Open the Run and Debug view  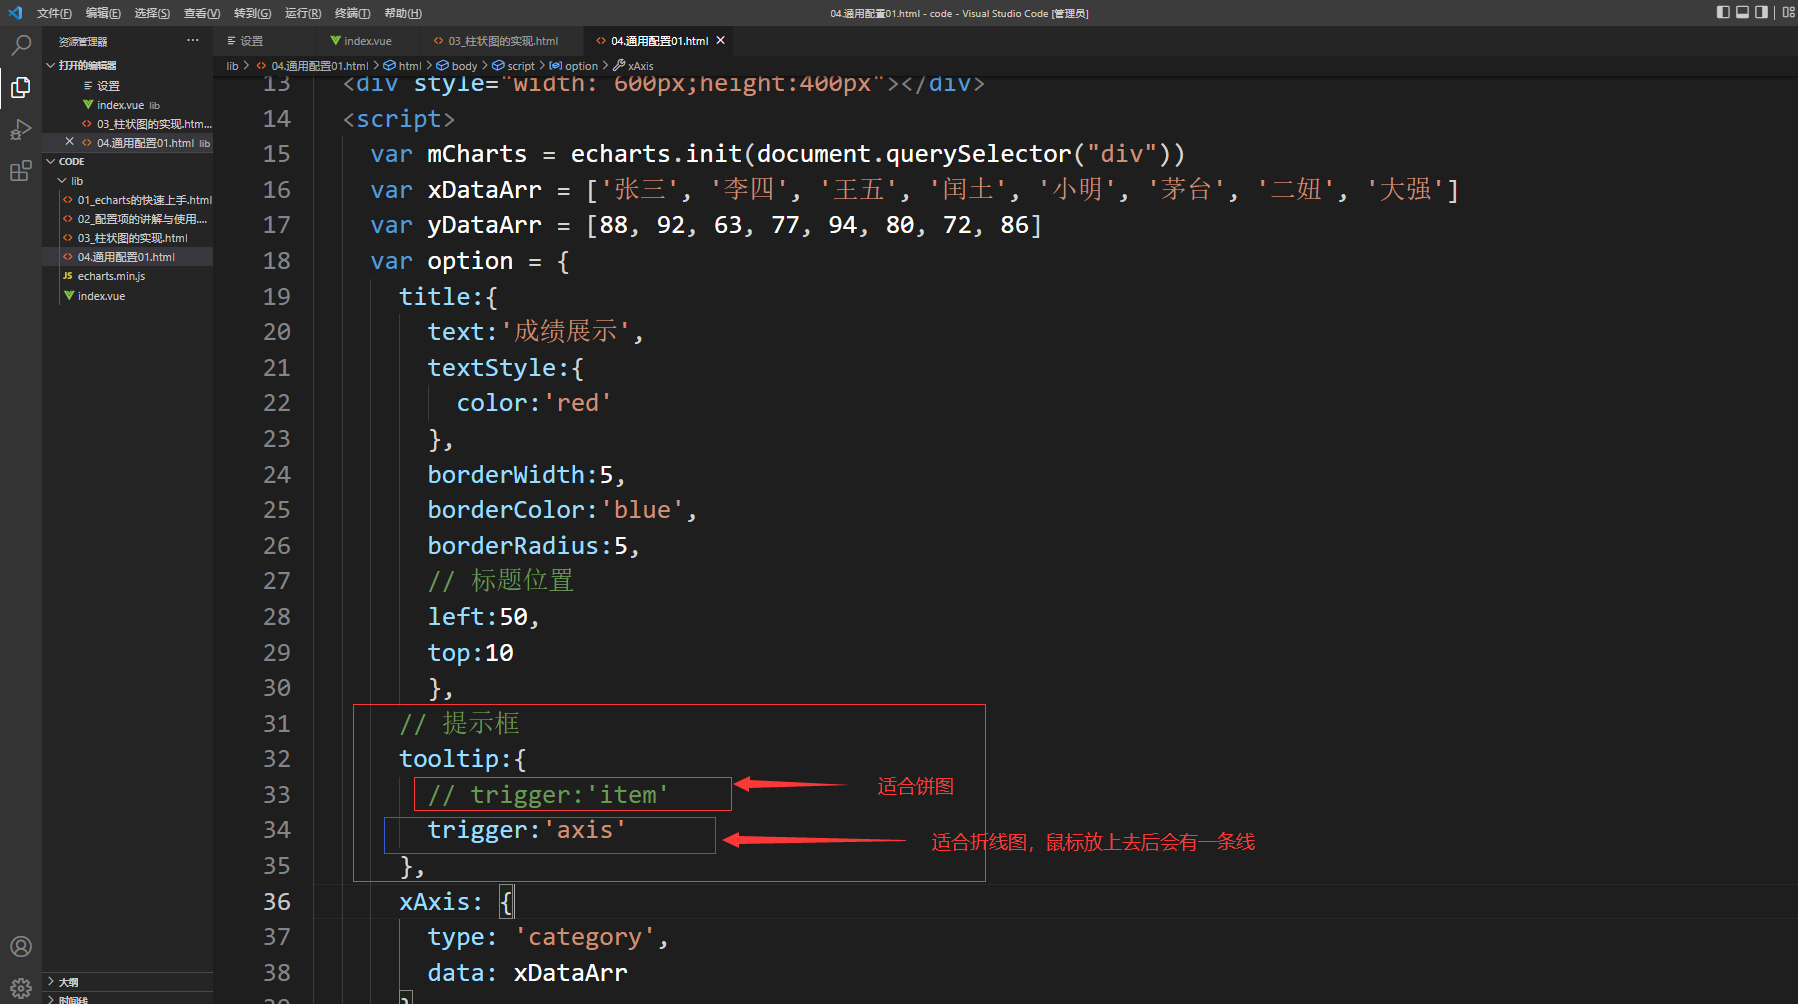point(20,130)
